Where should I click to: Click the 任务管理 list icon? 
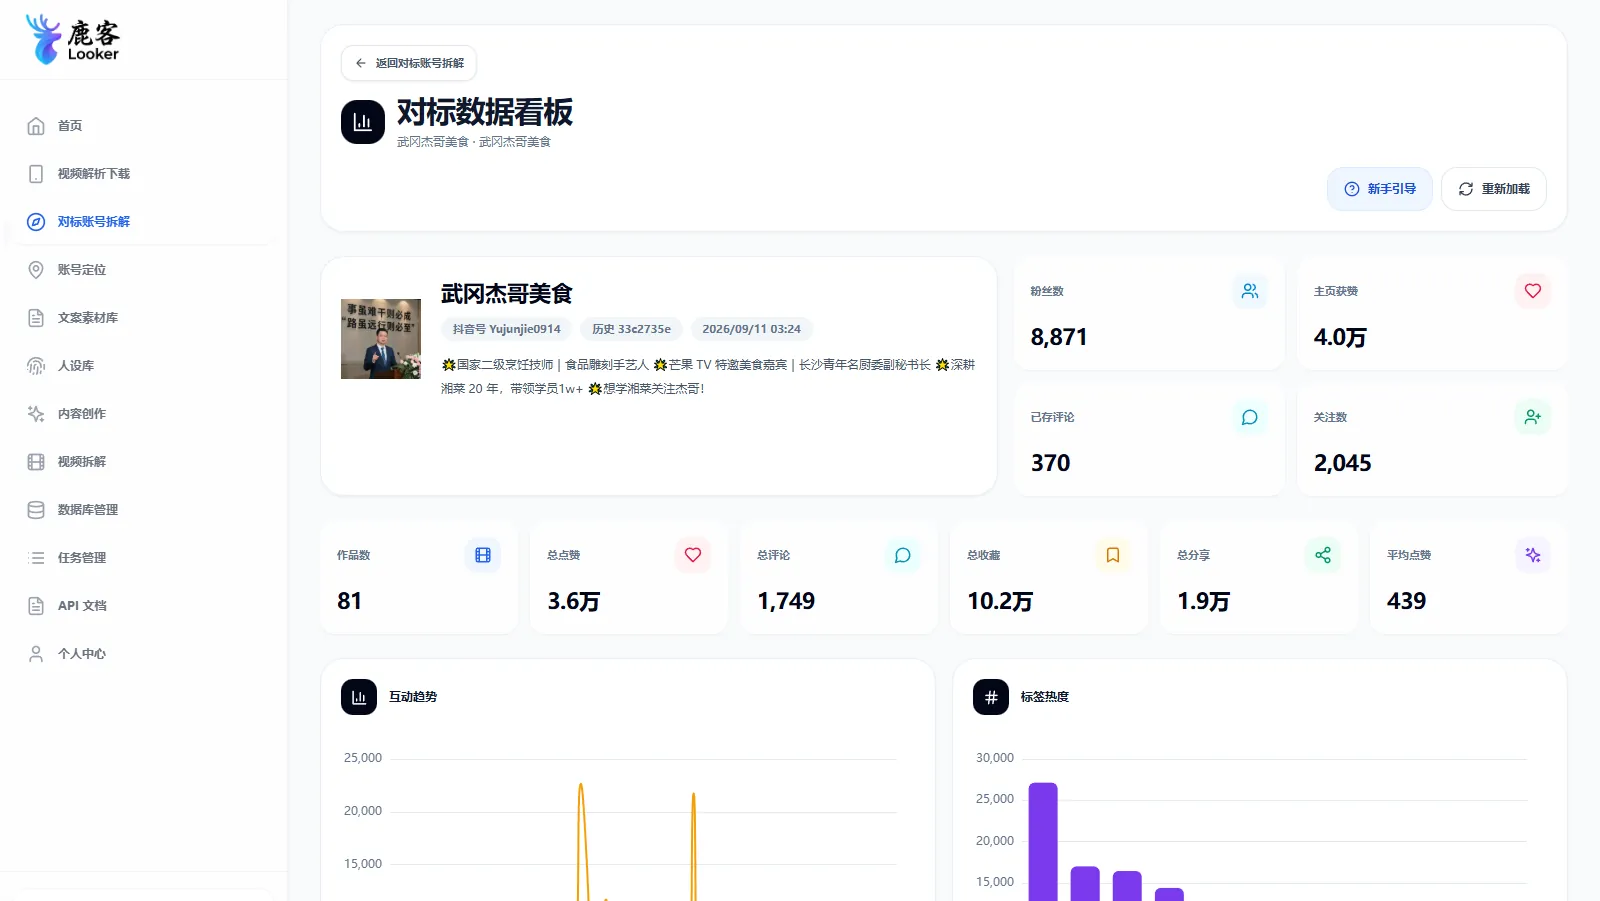click(36, 558)
